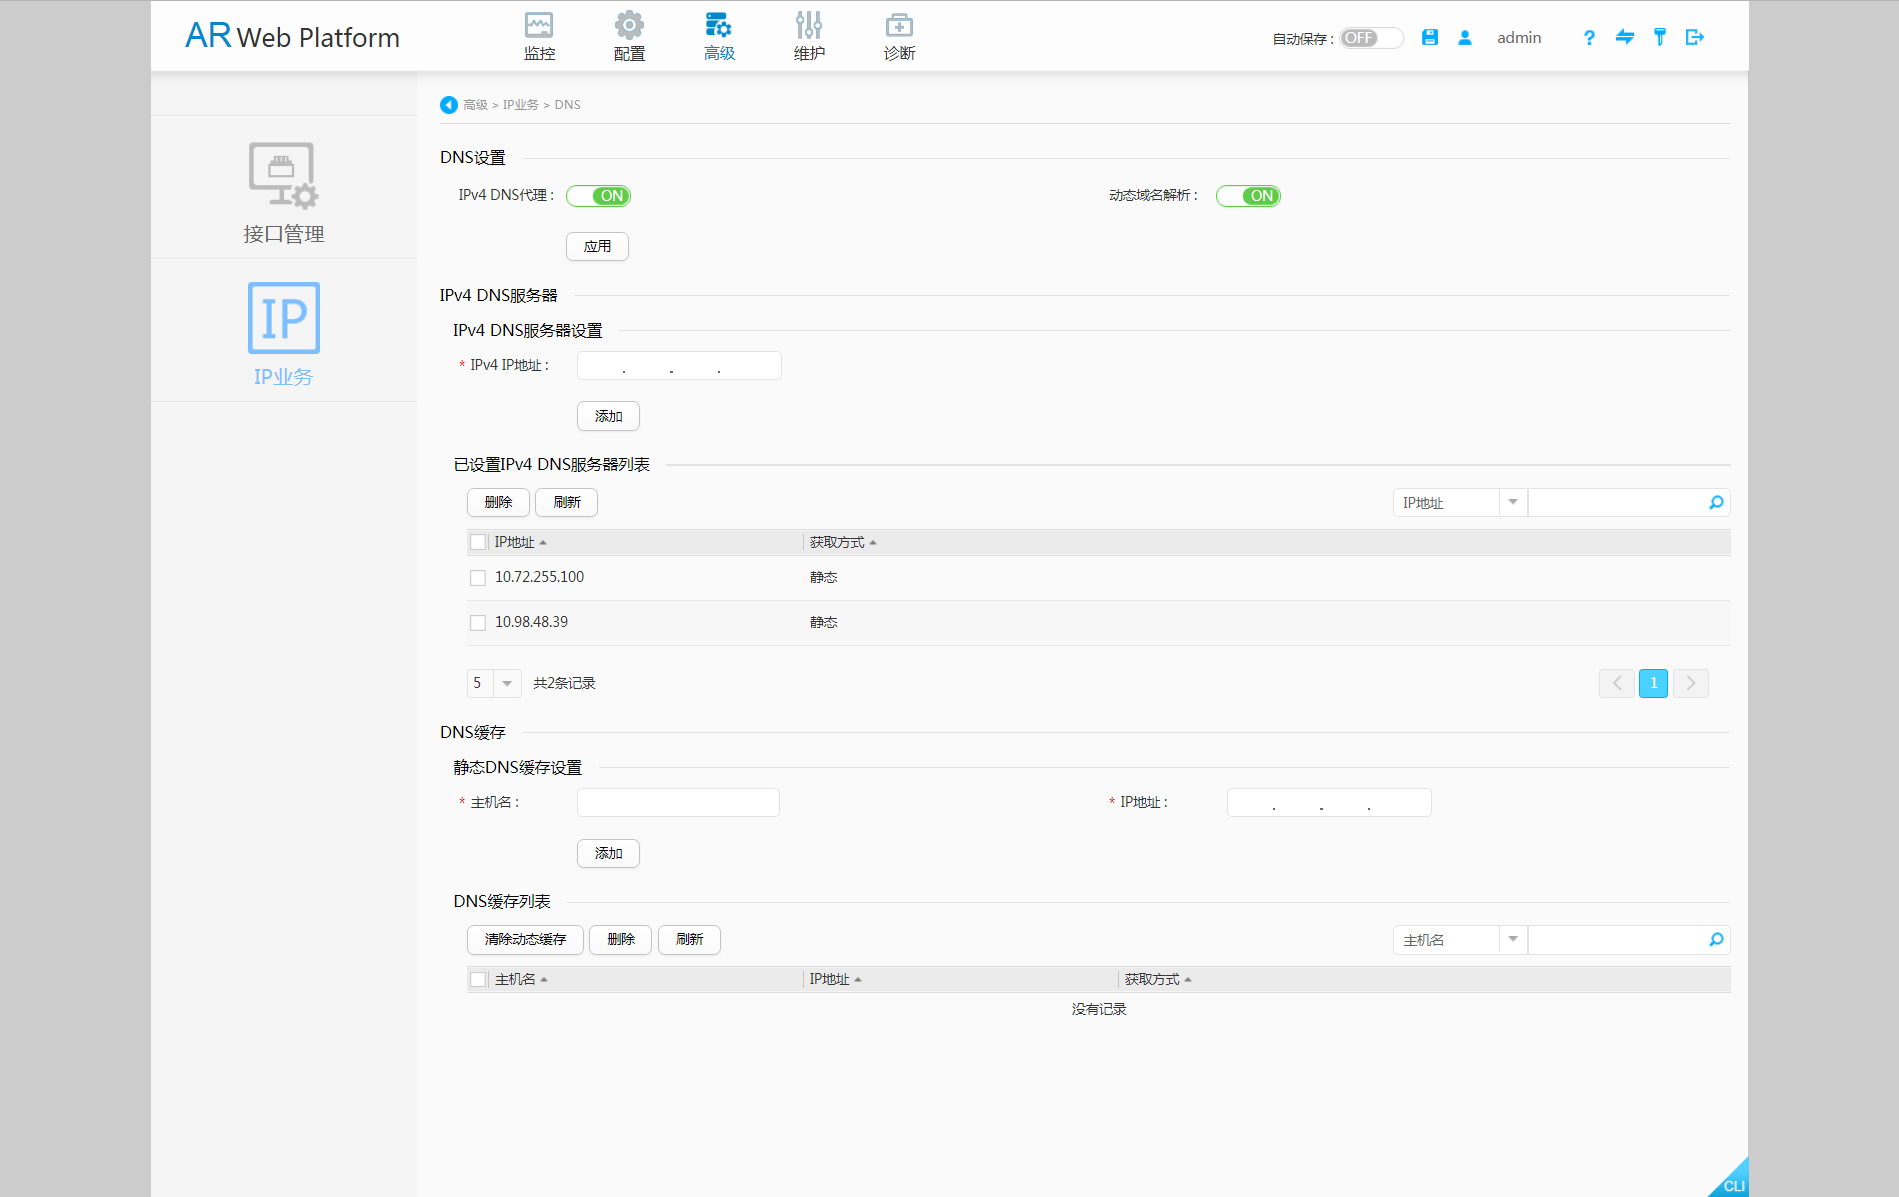Open the 监控 (Monitor) section
This screenshot has width=1899, height=1197.
(x=539, y=35)
